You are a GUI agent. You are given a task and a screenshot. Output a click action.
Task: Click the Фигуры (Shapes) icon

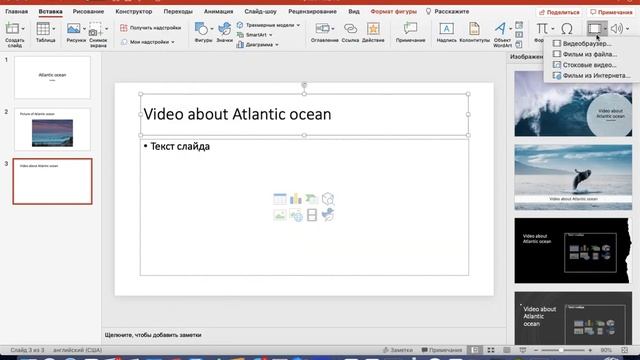click(x=201, y=29)
